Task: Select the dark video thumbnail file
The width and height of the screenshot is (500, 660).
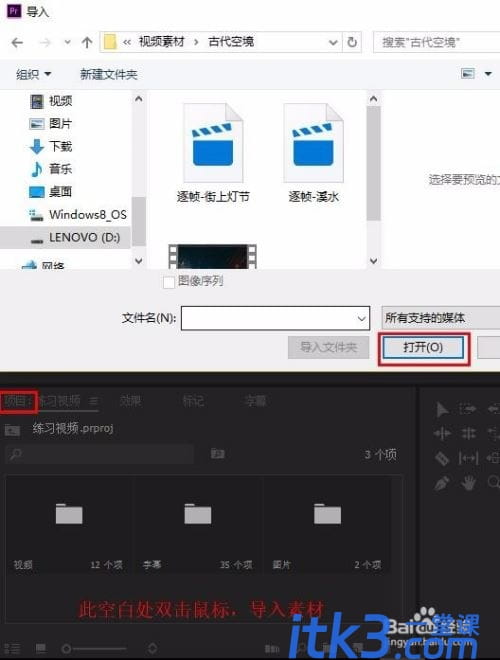Action: pos(213,256)
